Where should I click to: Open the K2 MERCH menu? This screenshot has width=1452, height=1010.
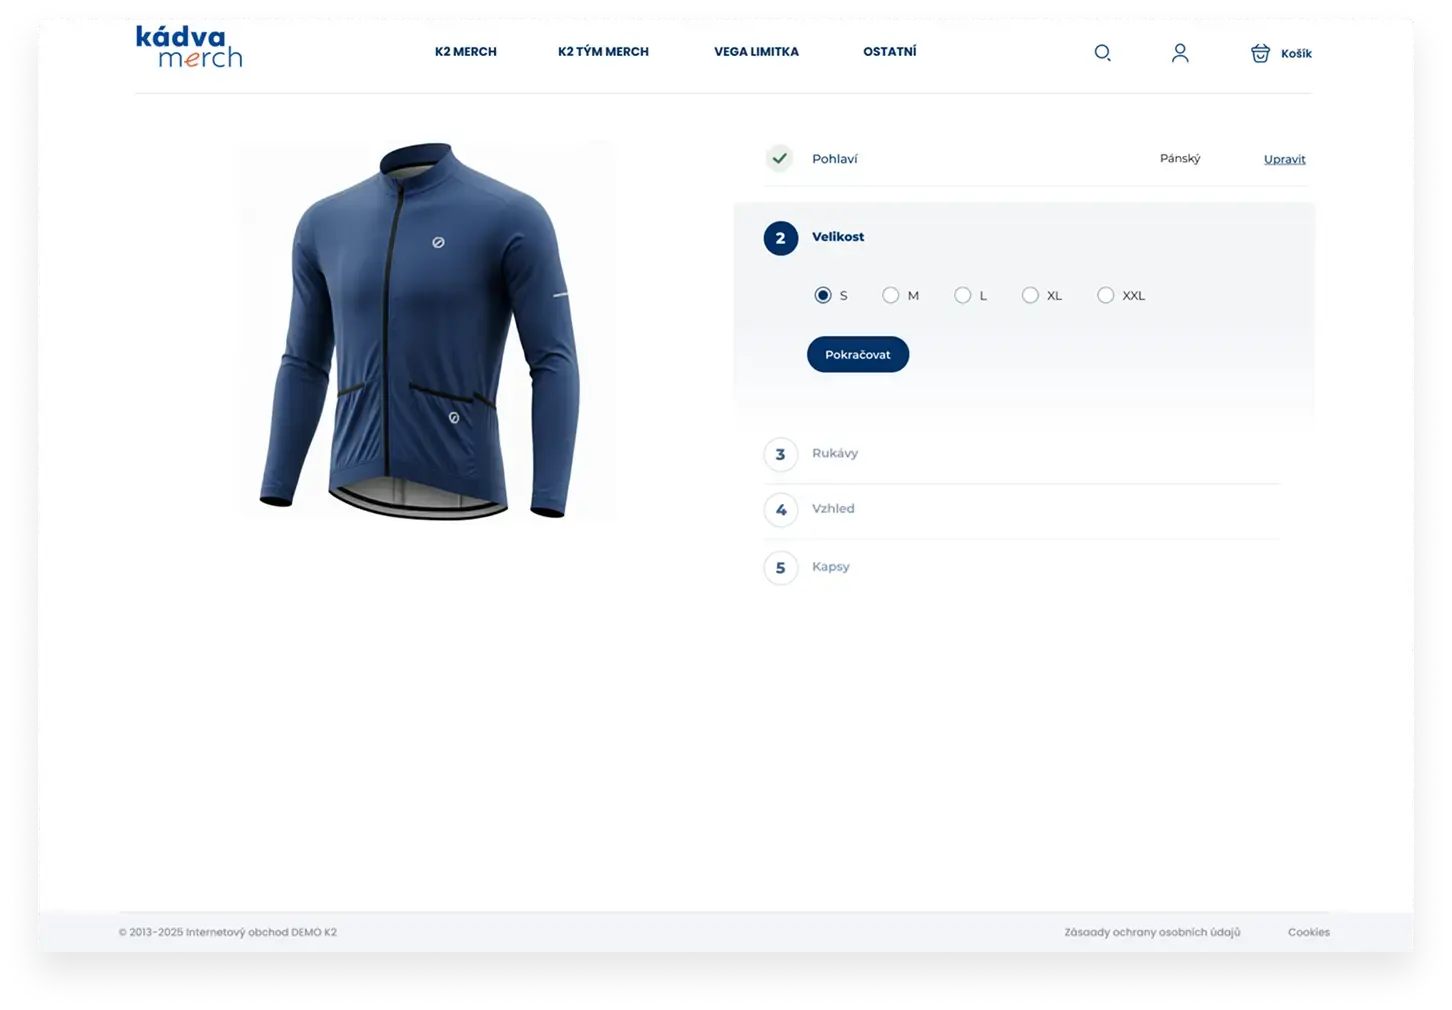[465, 52]
